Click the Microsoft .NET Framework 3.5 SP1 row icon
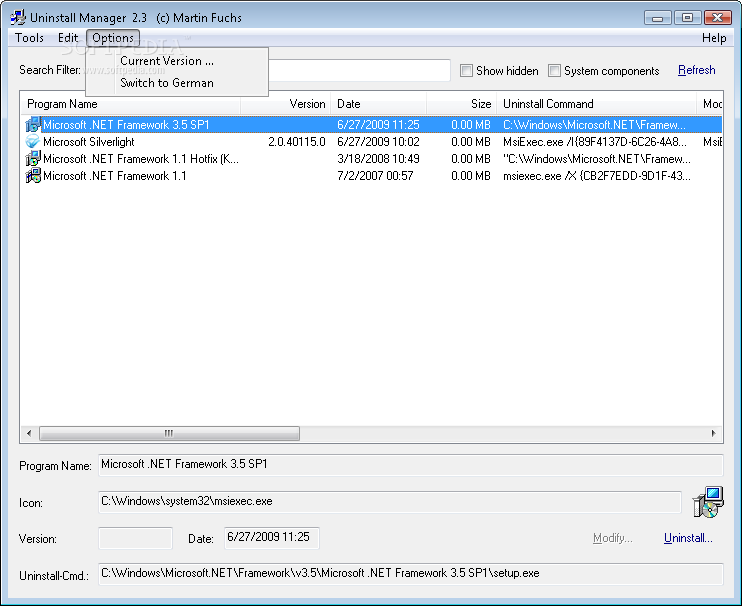742x606 pixels. [33, 124]
